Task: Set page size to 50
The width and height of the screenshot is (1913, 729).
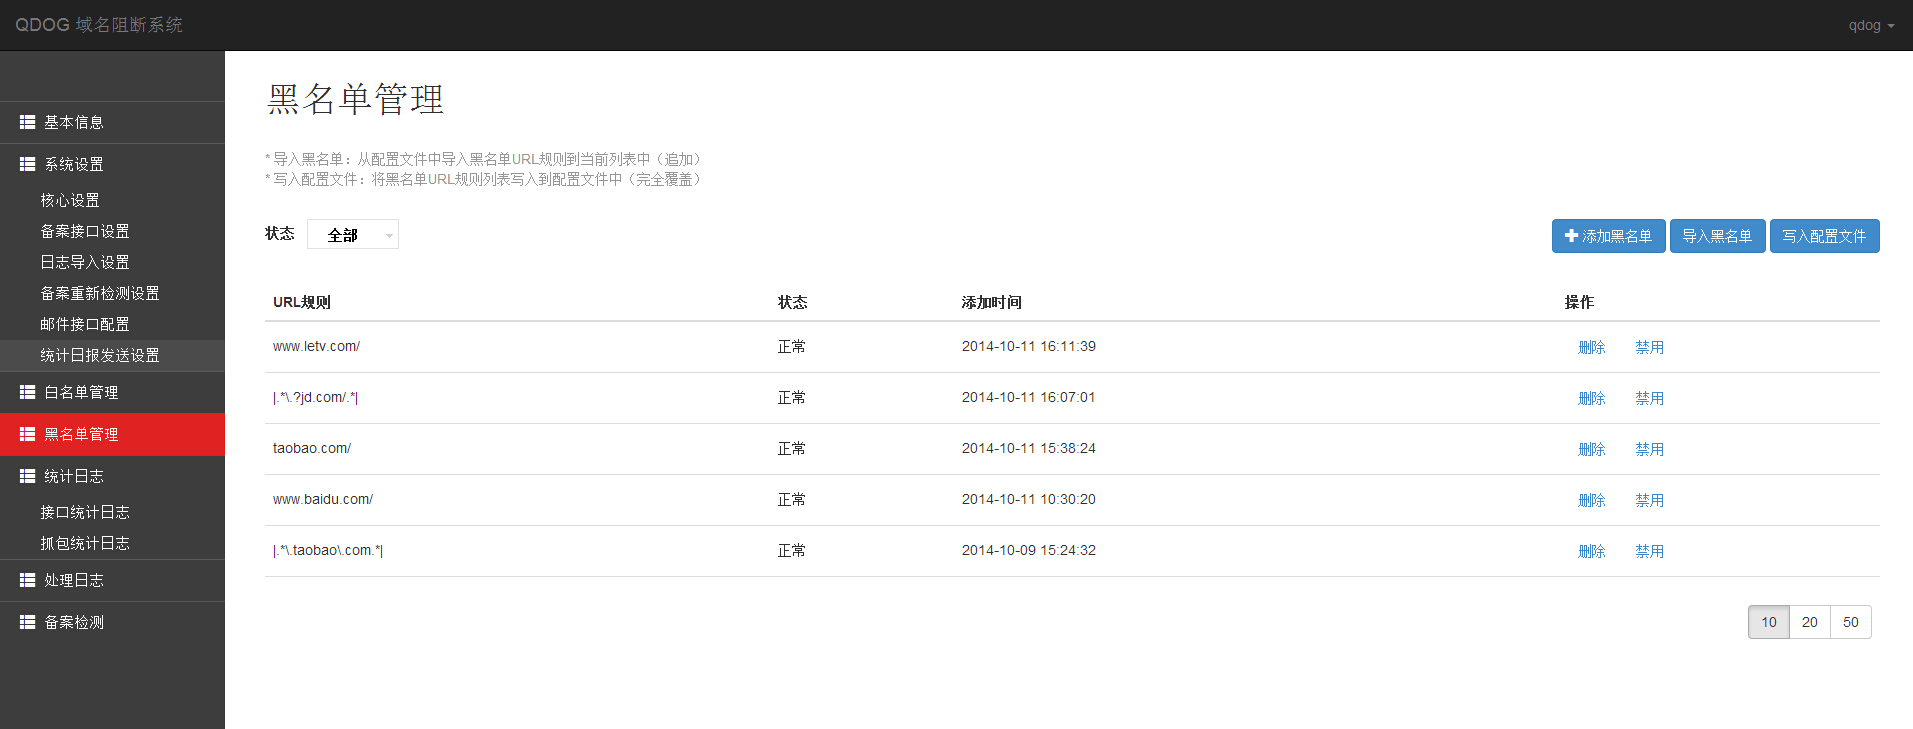Action: tap(1851, 622)
